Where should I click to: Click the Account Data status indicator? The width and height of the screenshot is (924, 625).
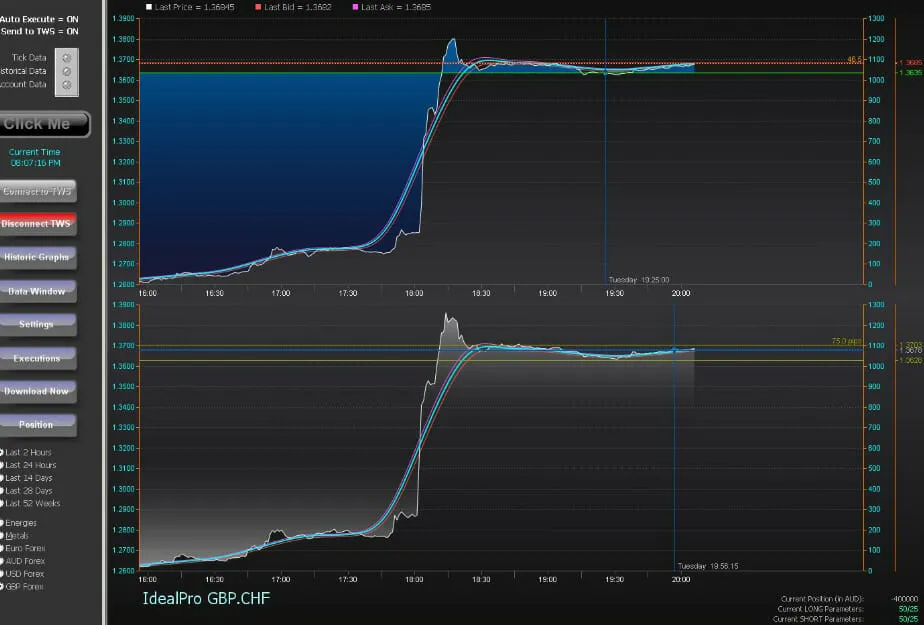click(x=67, y=85)
